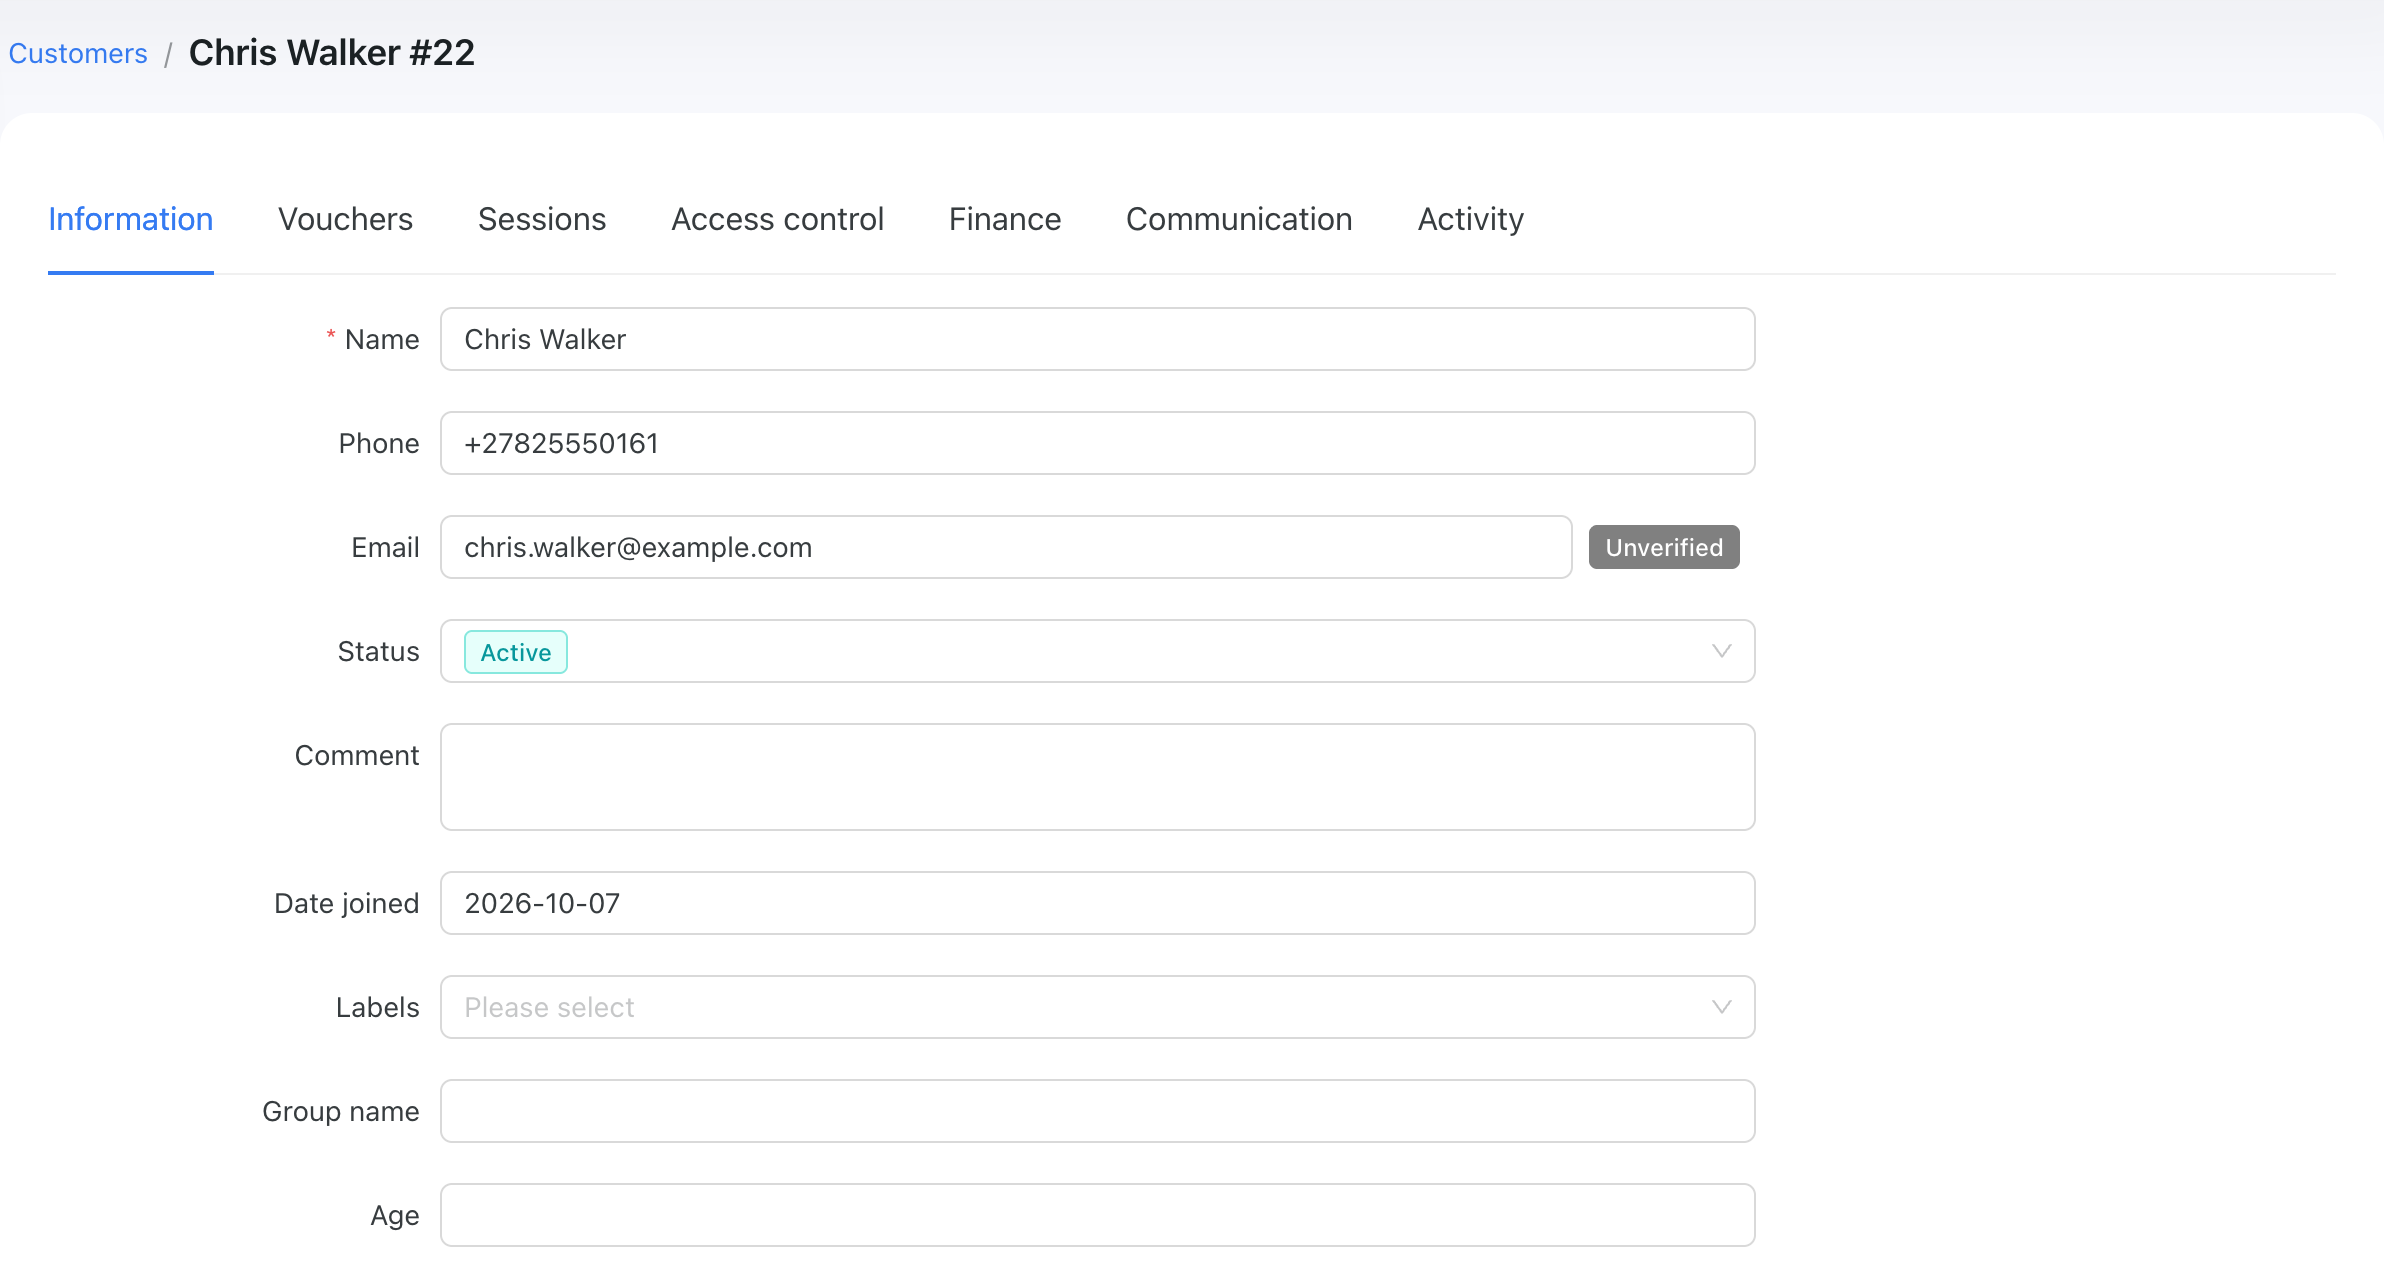Open the Finance tab
Viewport: 2384px width, 1280px height.
coord(1005,219)
